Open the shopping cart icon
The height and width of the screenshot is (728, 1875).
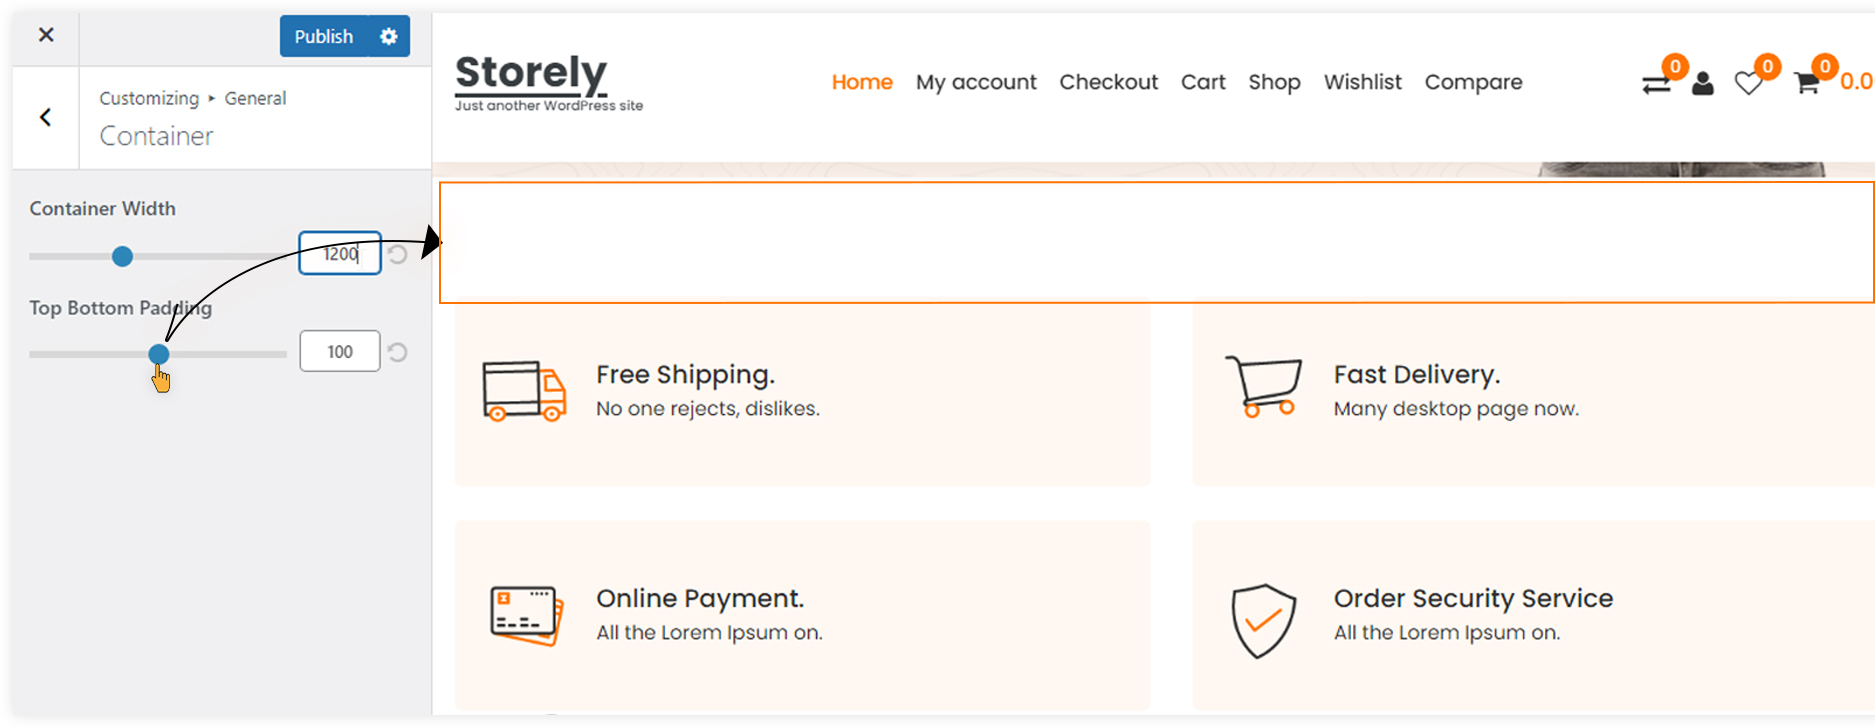click(x=1807, y=83)
